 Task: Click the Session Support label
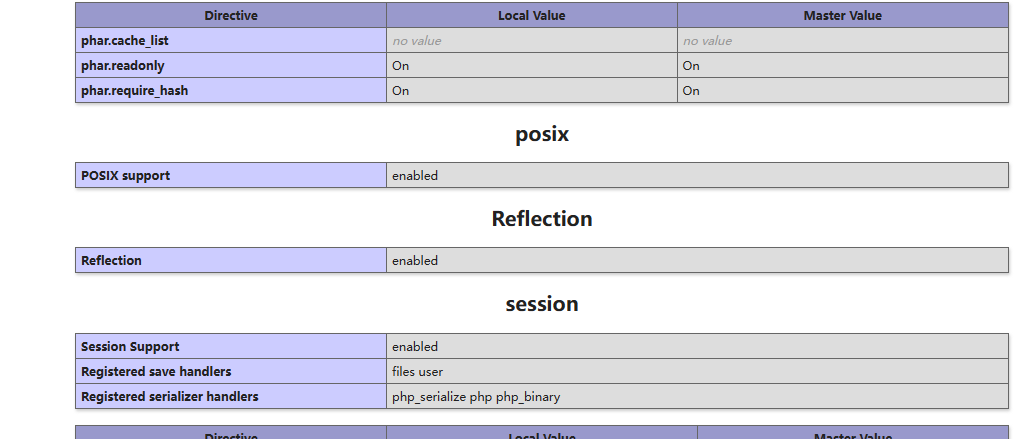(130, 347)
